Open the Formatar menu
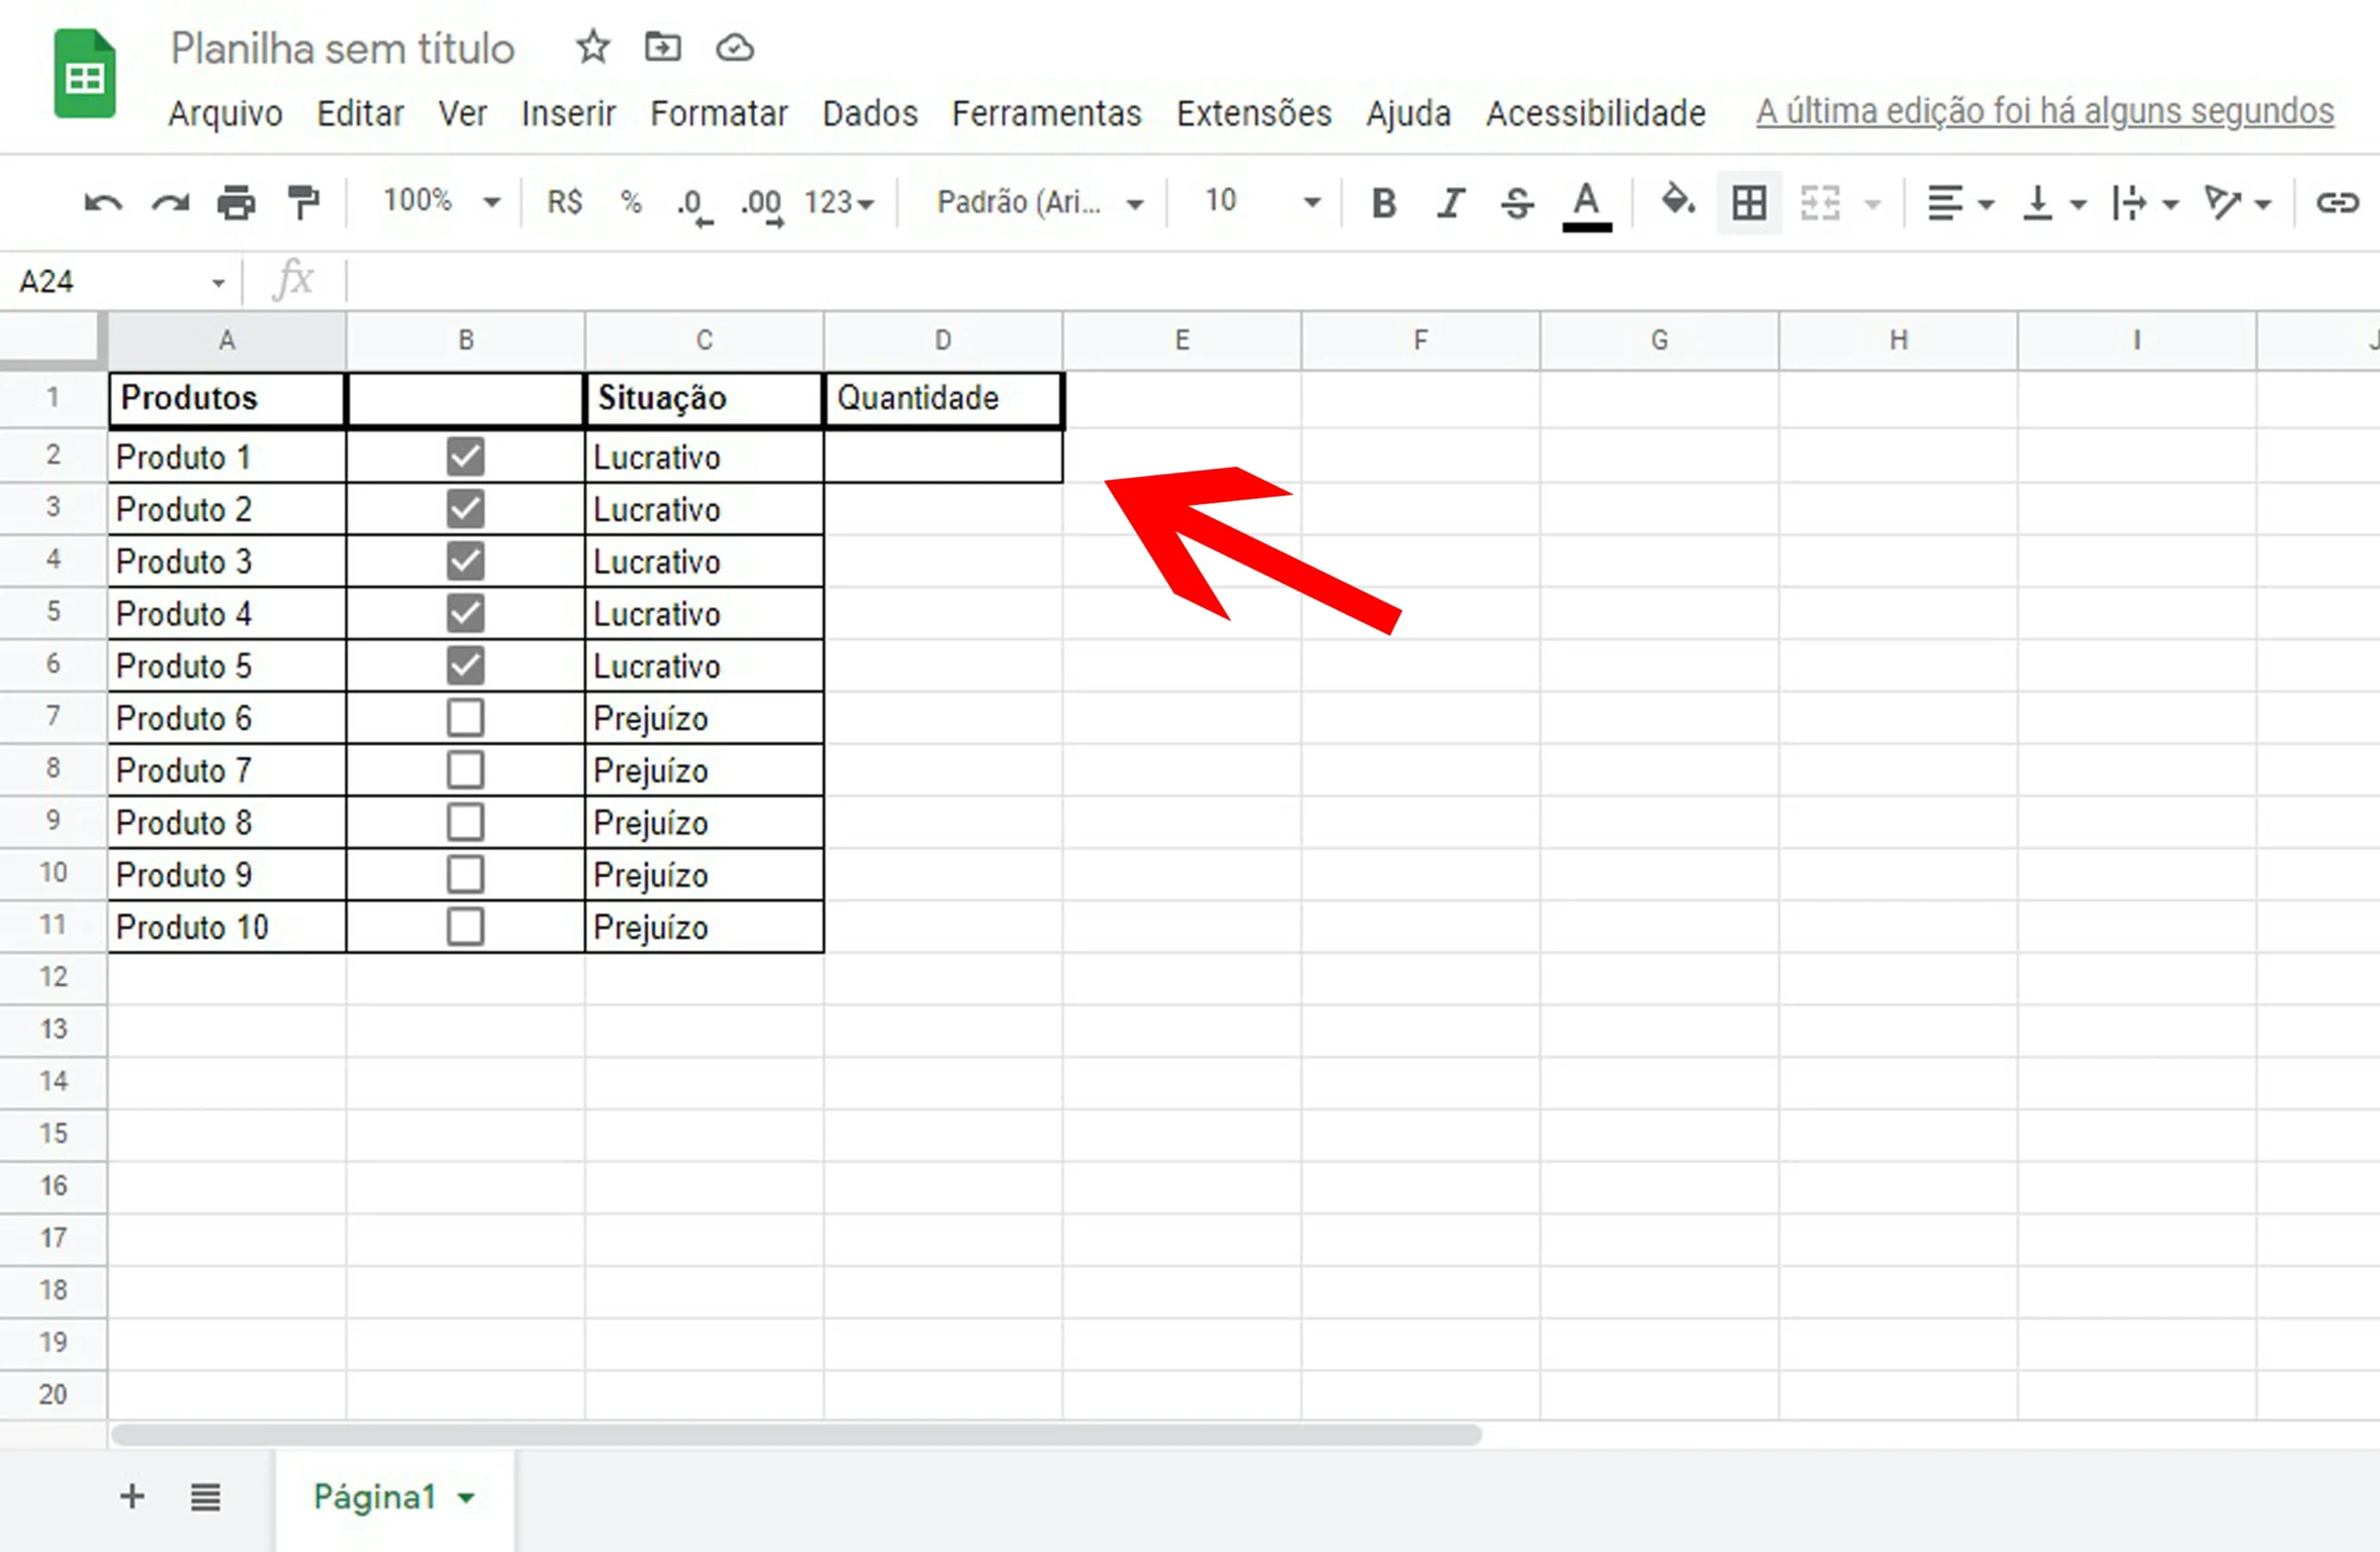This screenshot has width=2380, height=1552. pos(719,113)
